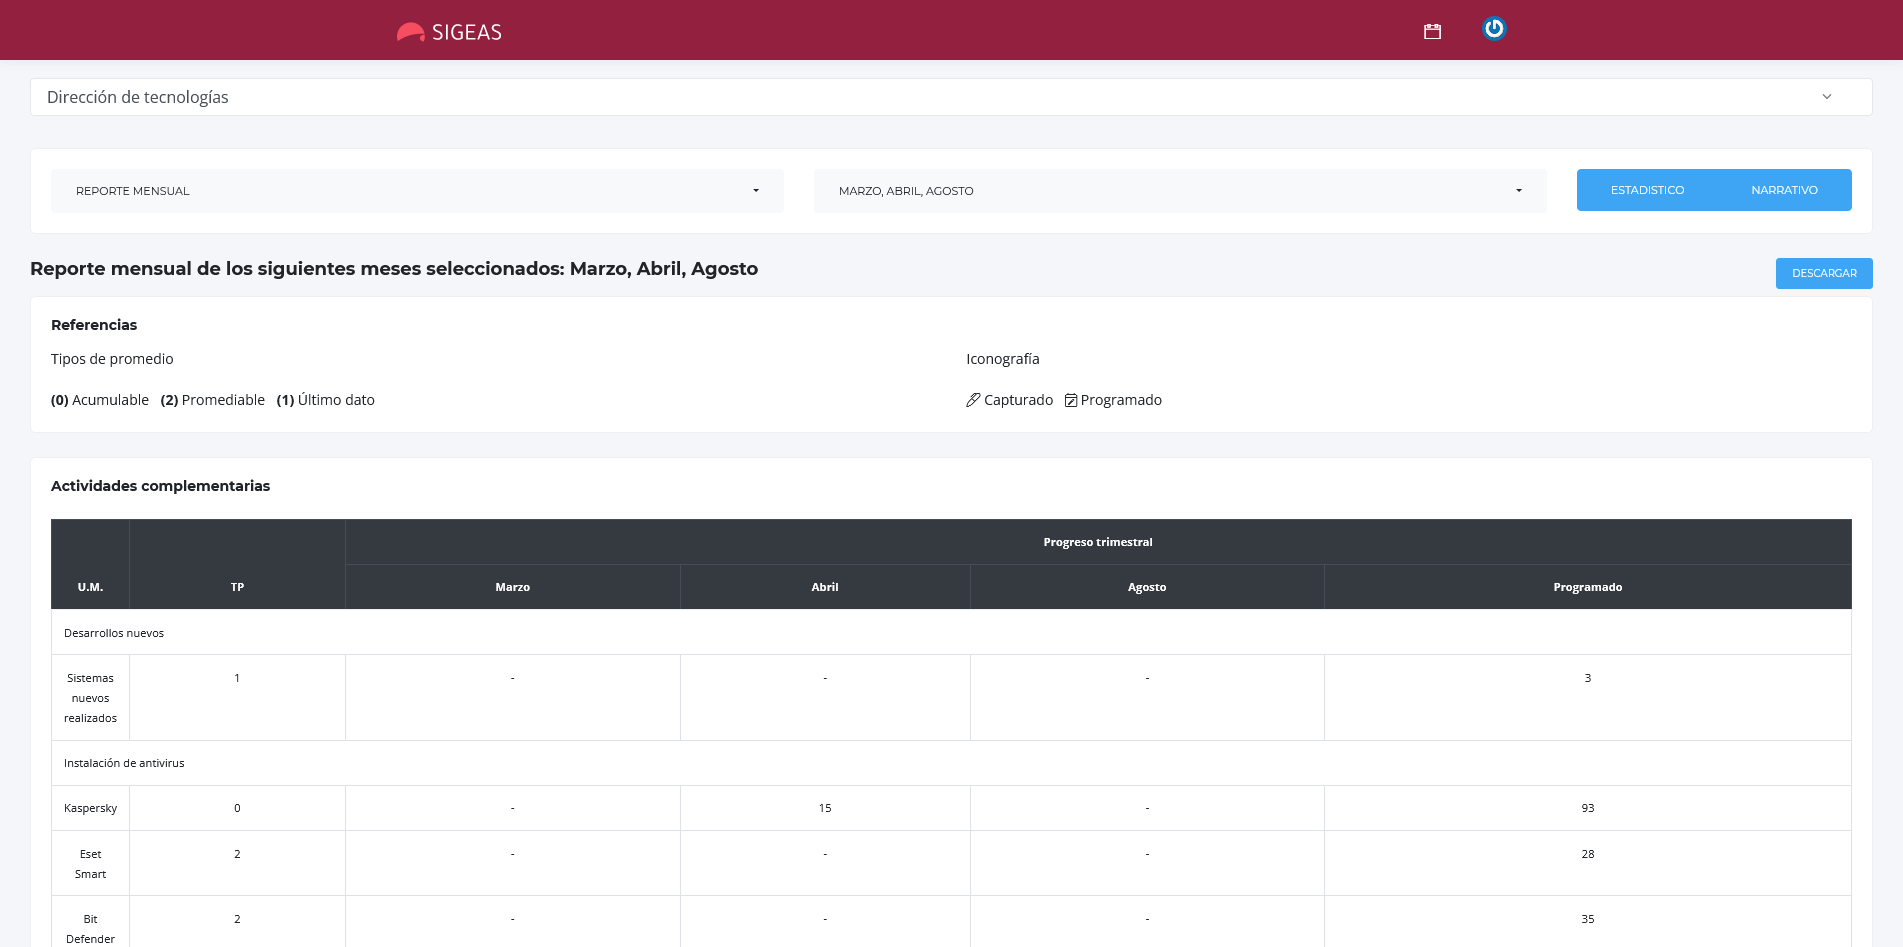Click the Marzo column header
The image size is (1903, 947).
point(512,587)
